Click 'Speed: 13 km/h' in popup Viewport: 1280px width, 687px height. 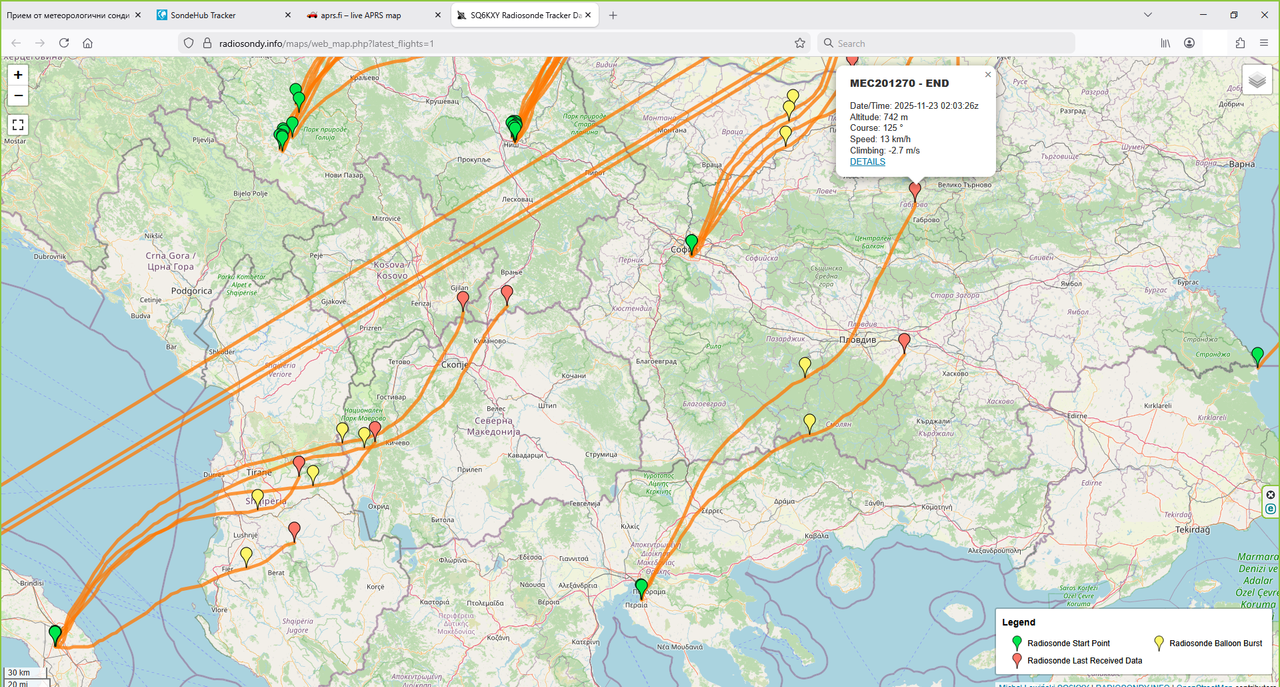coord(877,139)
